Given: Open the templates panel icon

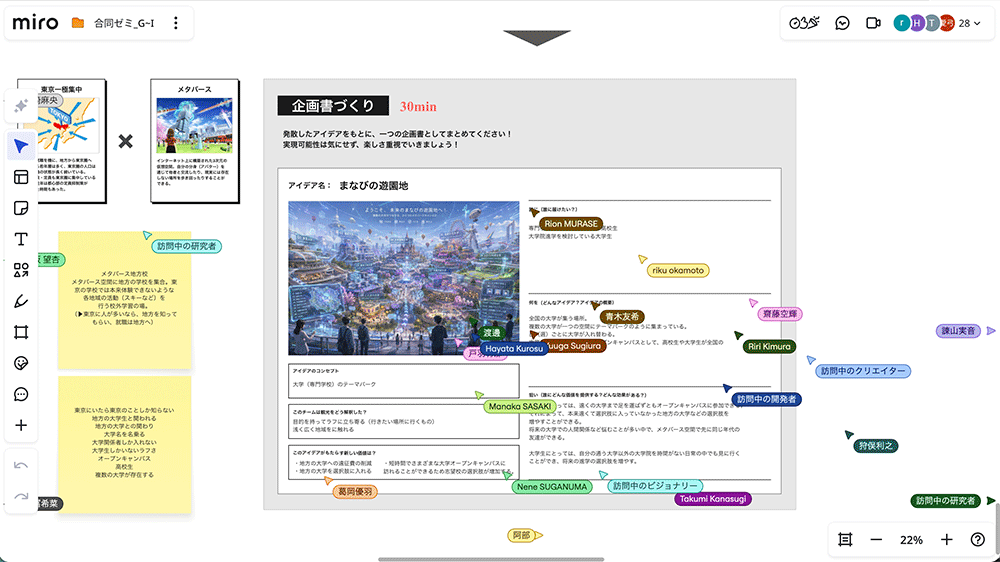Looking at the screenshot, I should click(21, 177).
